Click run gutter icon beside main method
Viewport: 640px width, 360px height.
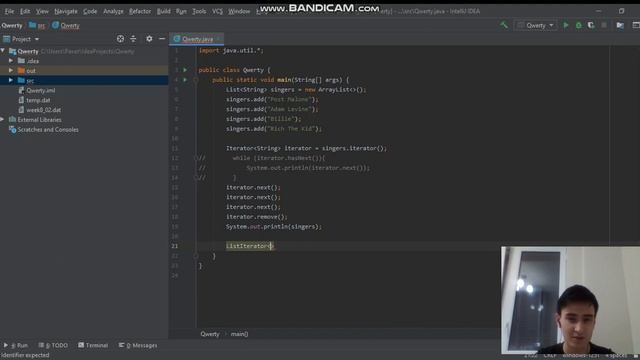pos(185,80)
